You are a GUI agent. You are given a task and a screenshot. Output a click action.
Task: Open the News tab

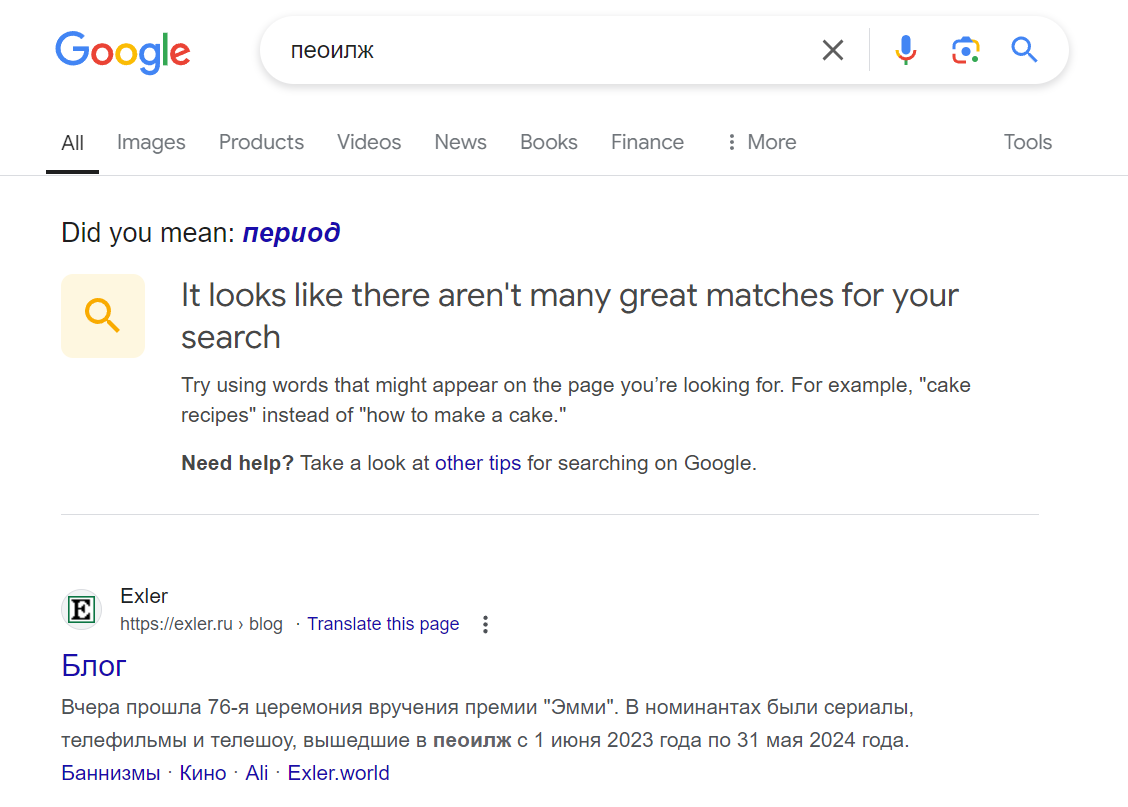coord(460,142)
